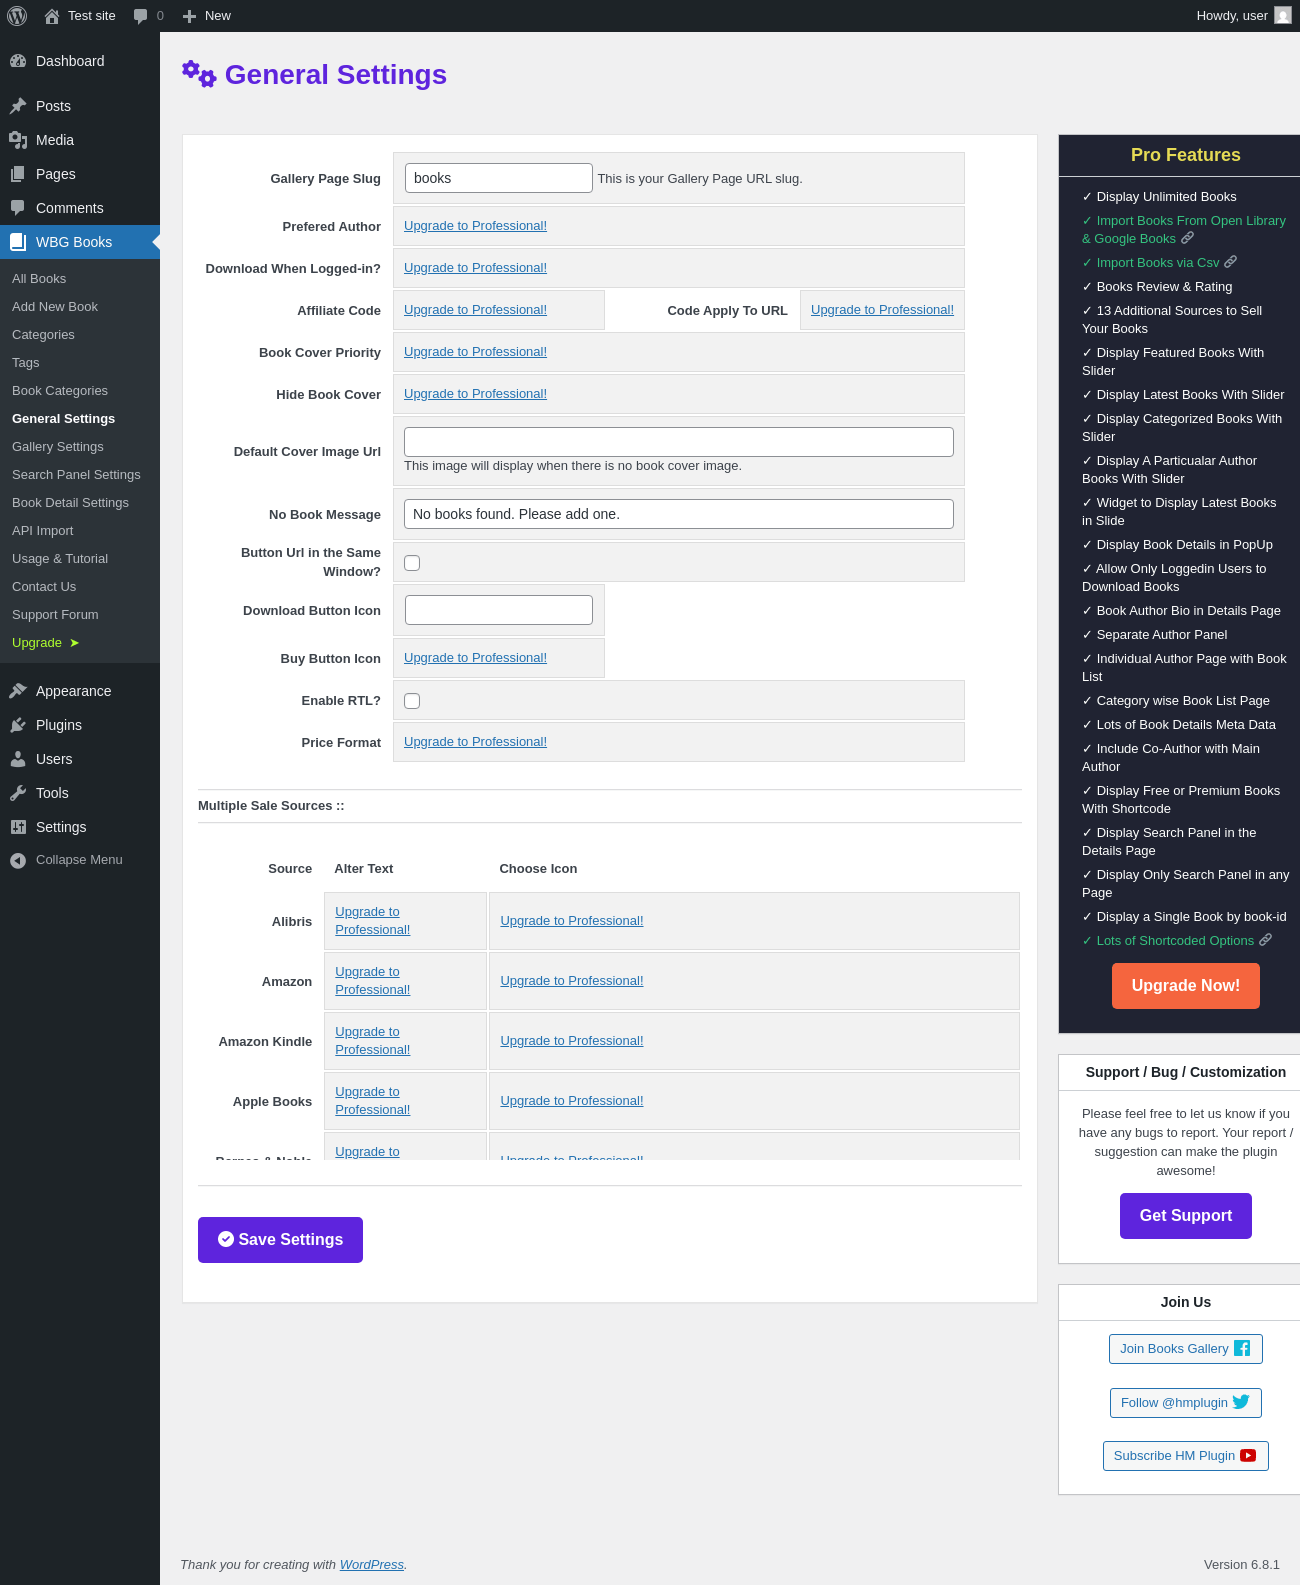The width and height of the screenshot is (1300, 1585).
Task: Click the link icon after Google Books
Action: point(1188,238)
